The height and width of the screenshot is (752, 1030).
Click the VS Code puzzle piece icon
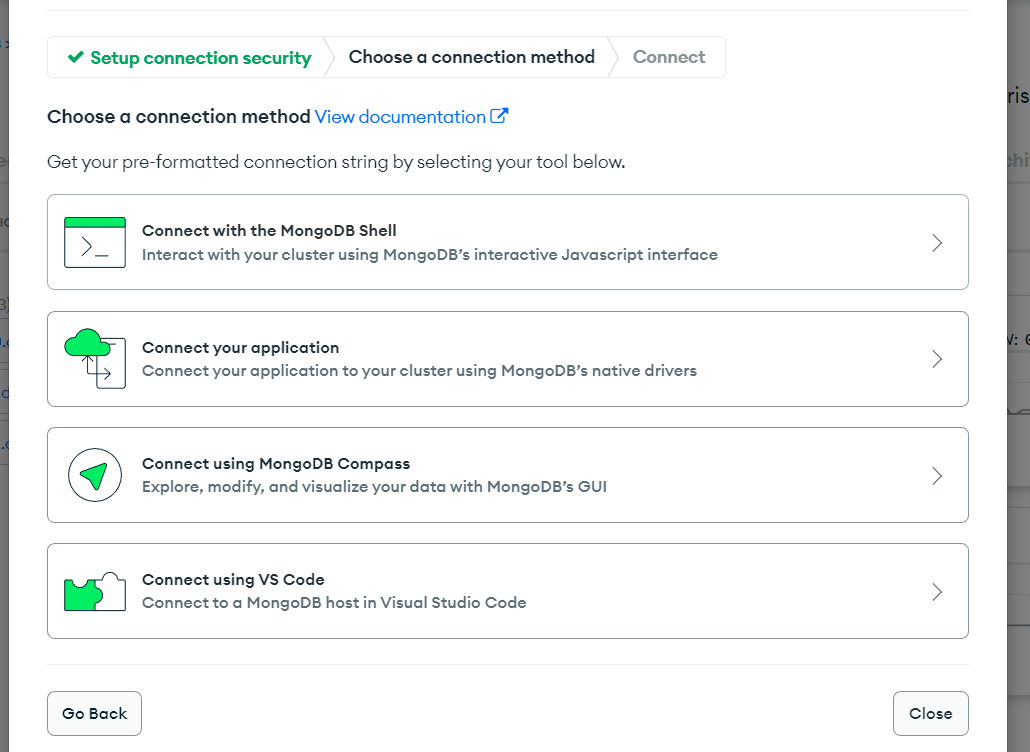click(93, 590)
